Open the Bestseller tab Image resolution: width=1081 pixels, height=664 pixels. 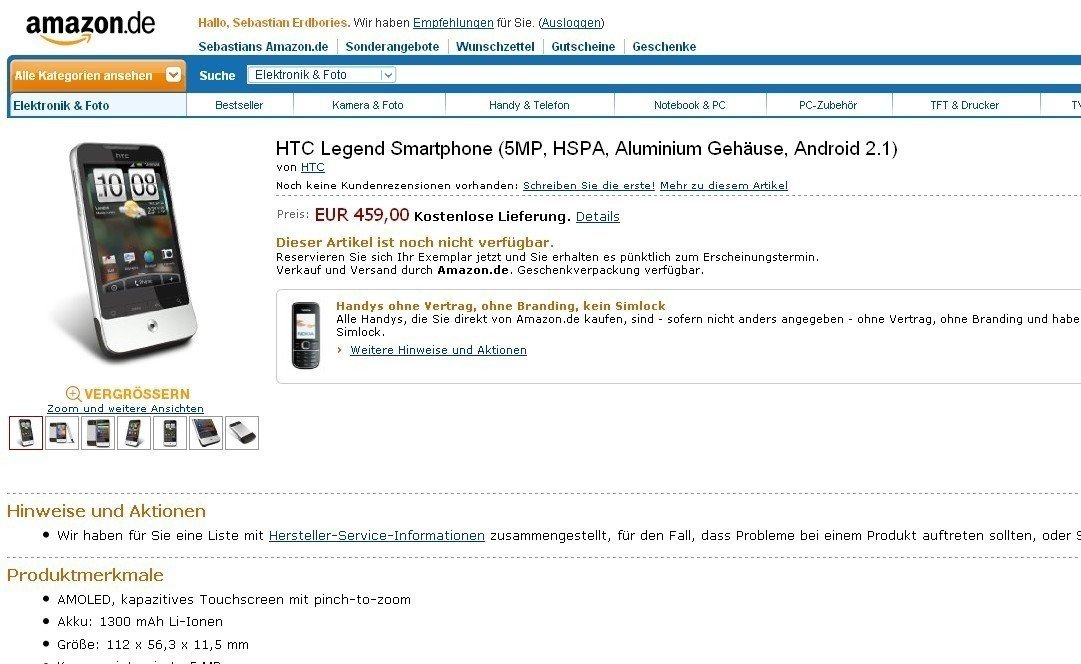tap(239, 105)
